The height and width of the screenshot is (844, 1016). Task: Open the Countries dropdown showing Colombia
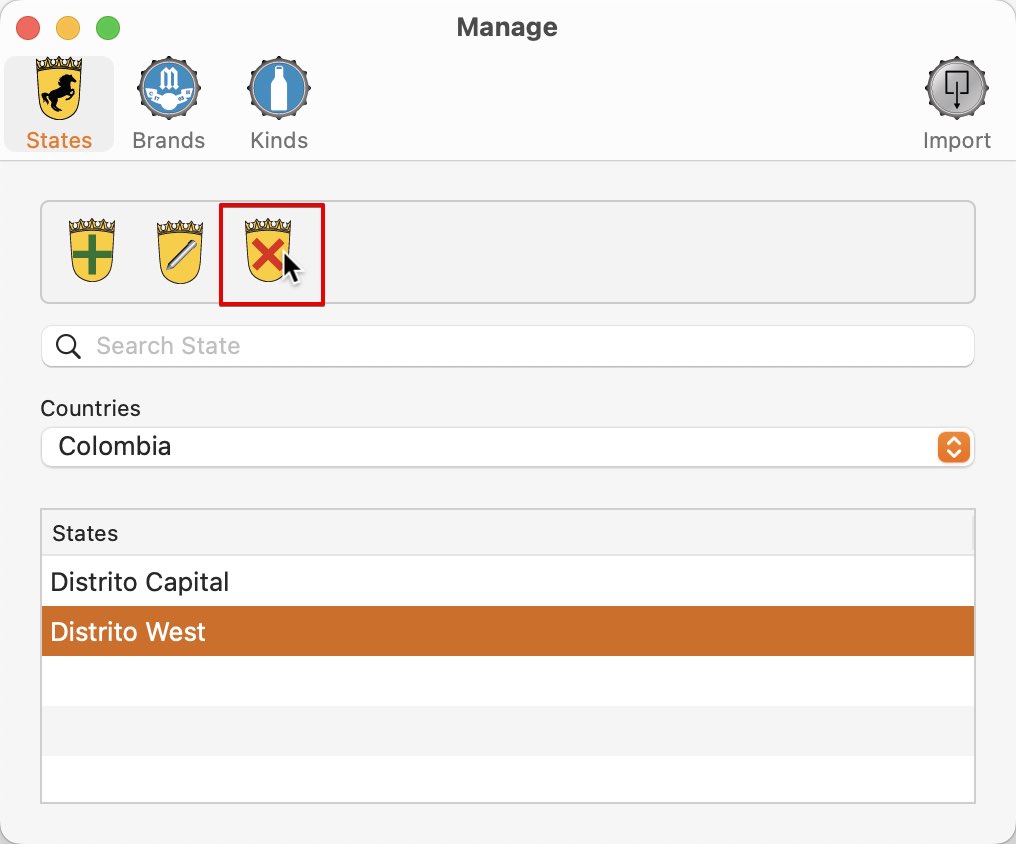(507, 447)
